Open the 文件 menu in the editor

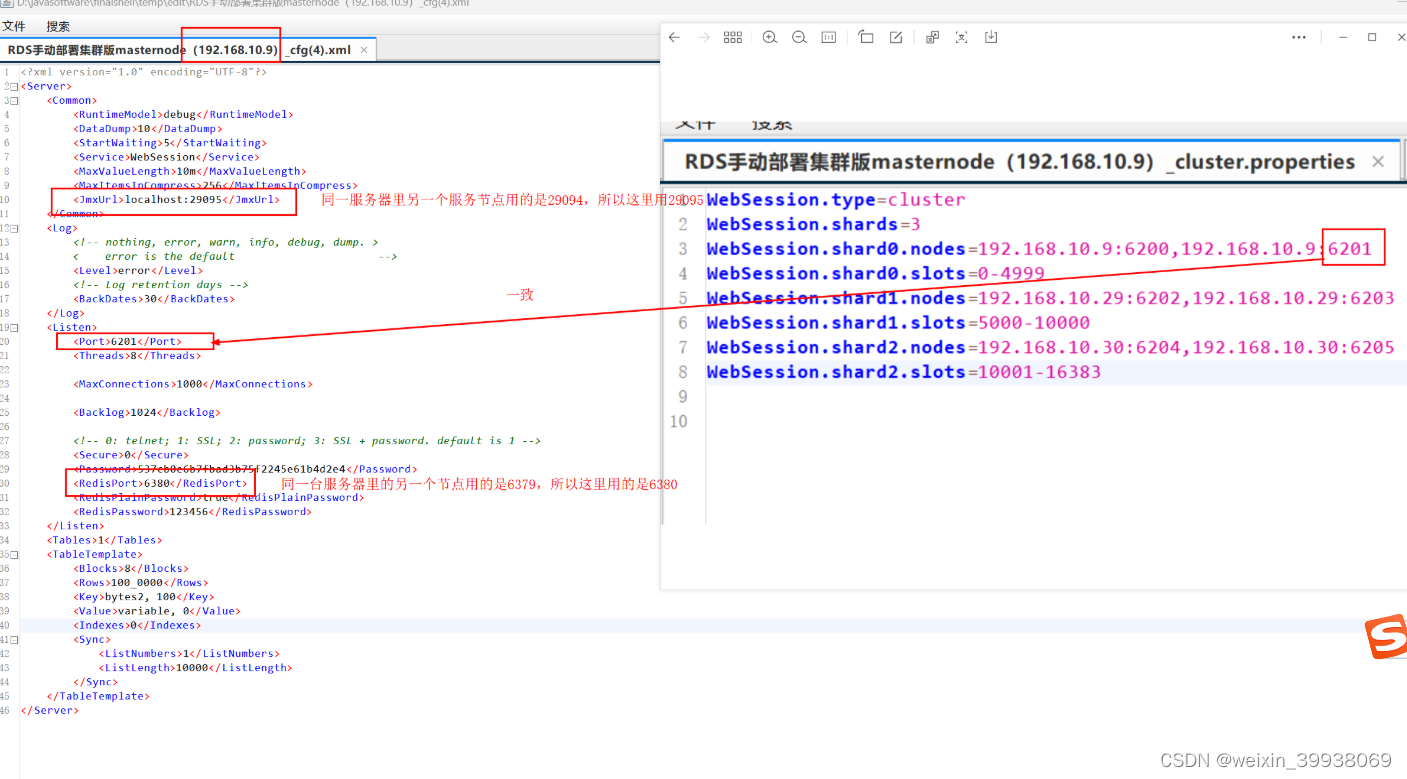pos(14,26)
